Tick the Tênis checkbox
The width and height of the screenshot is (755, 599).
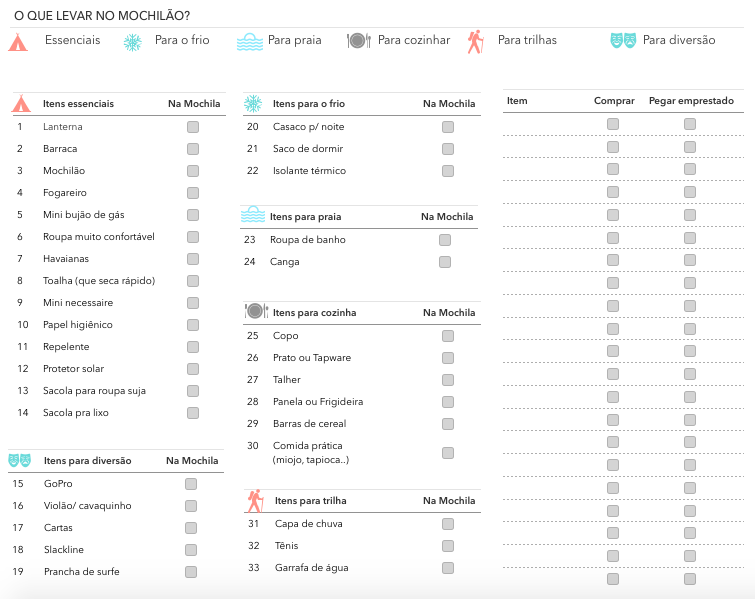coord(448,546)
